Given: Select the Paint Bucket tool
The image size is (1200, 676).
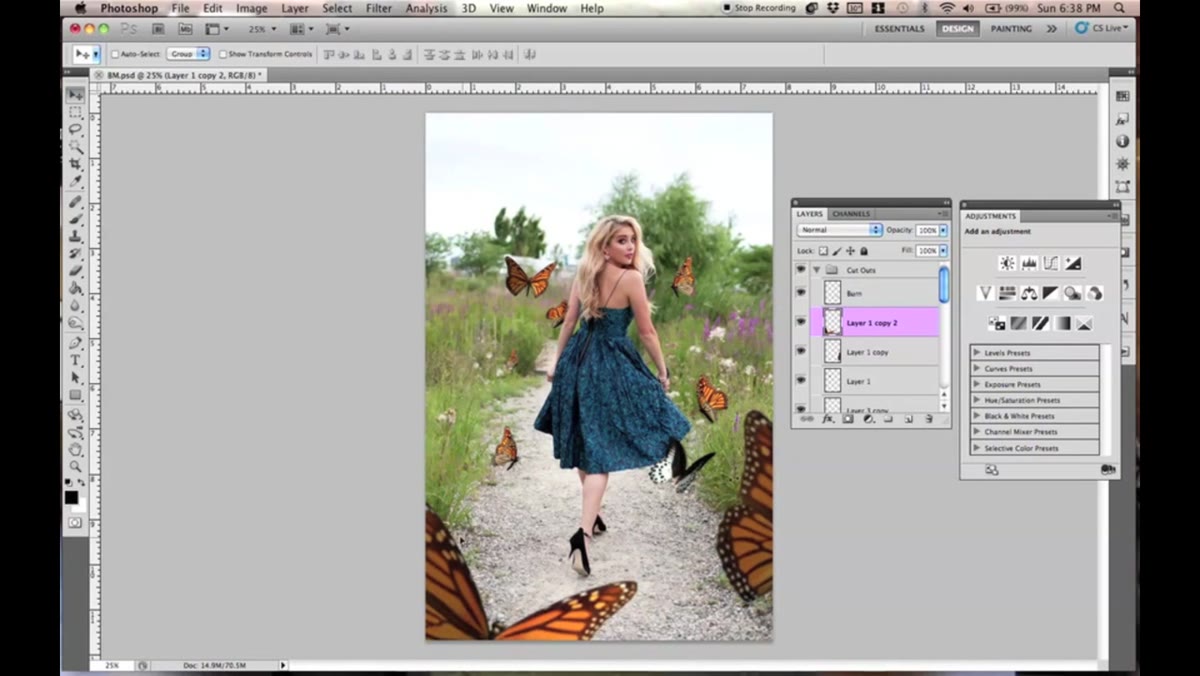Looking at the screenshot, I should (75, 288).
